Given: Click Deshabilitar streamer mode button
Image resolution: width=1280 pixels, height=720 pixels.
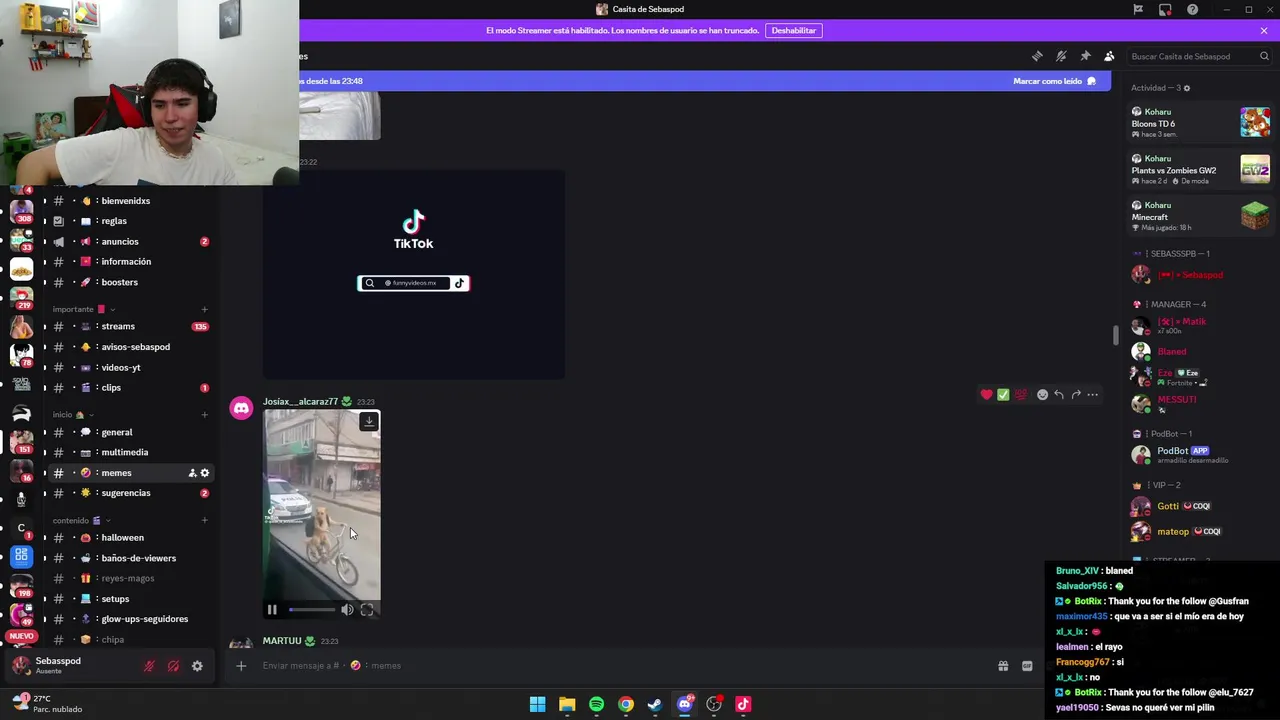Looking at the screenshot, I should coord(793,31).
